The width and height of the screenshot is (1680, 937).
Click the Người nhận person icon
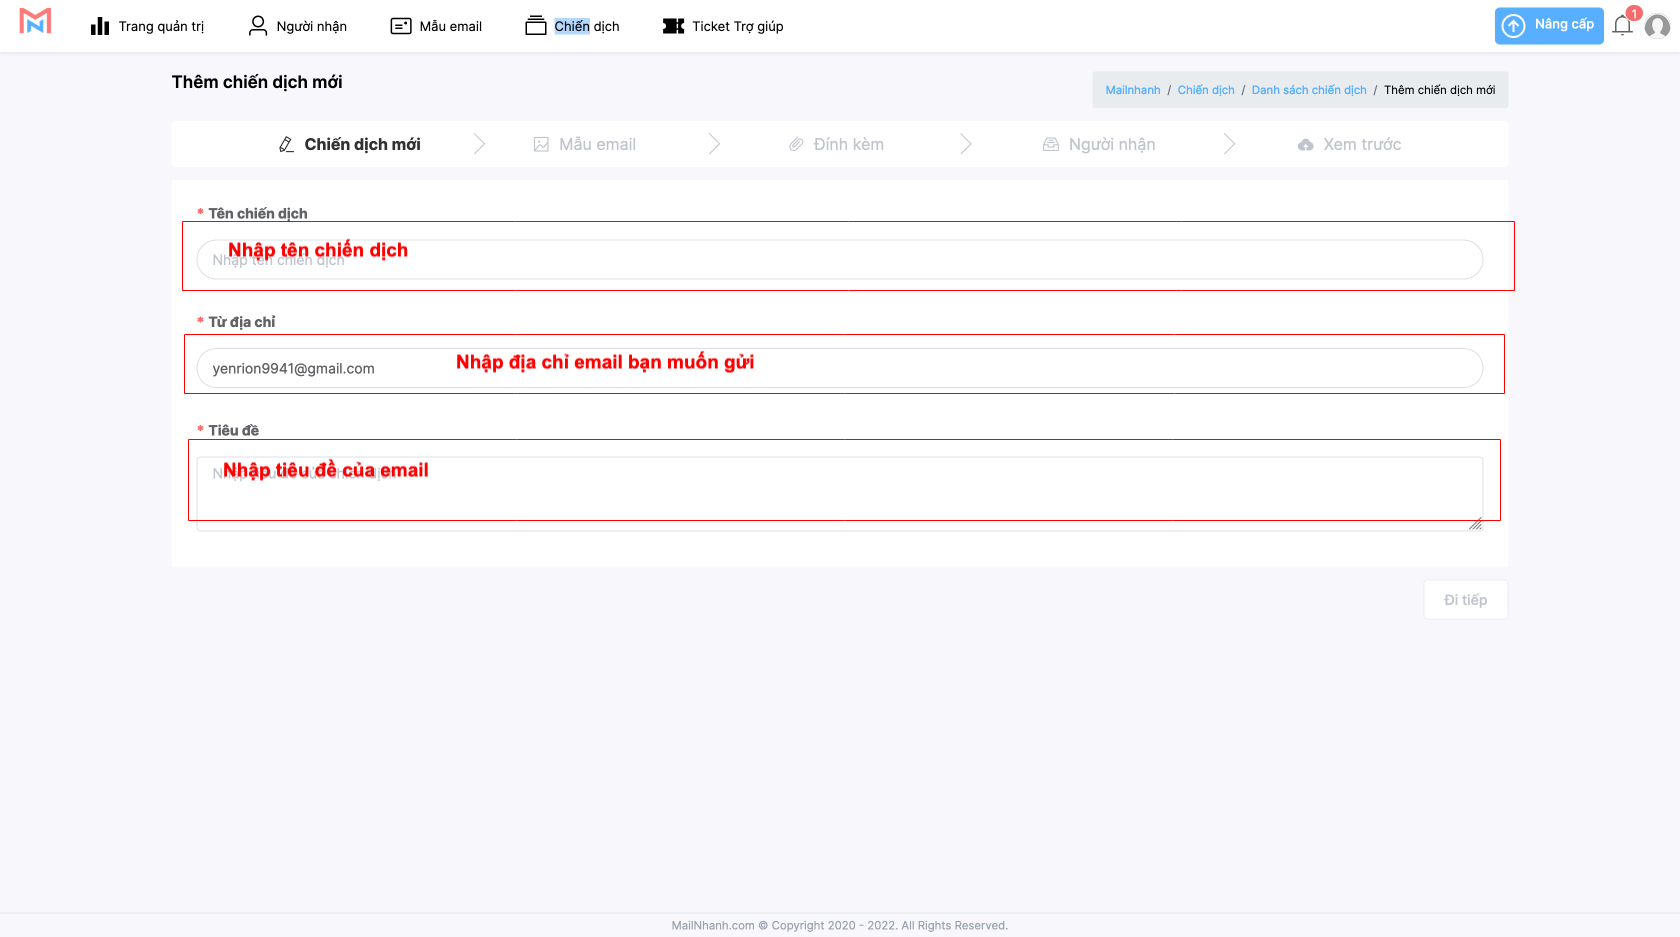coord(258,26)
